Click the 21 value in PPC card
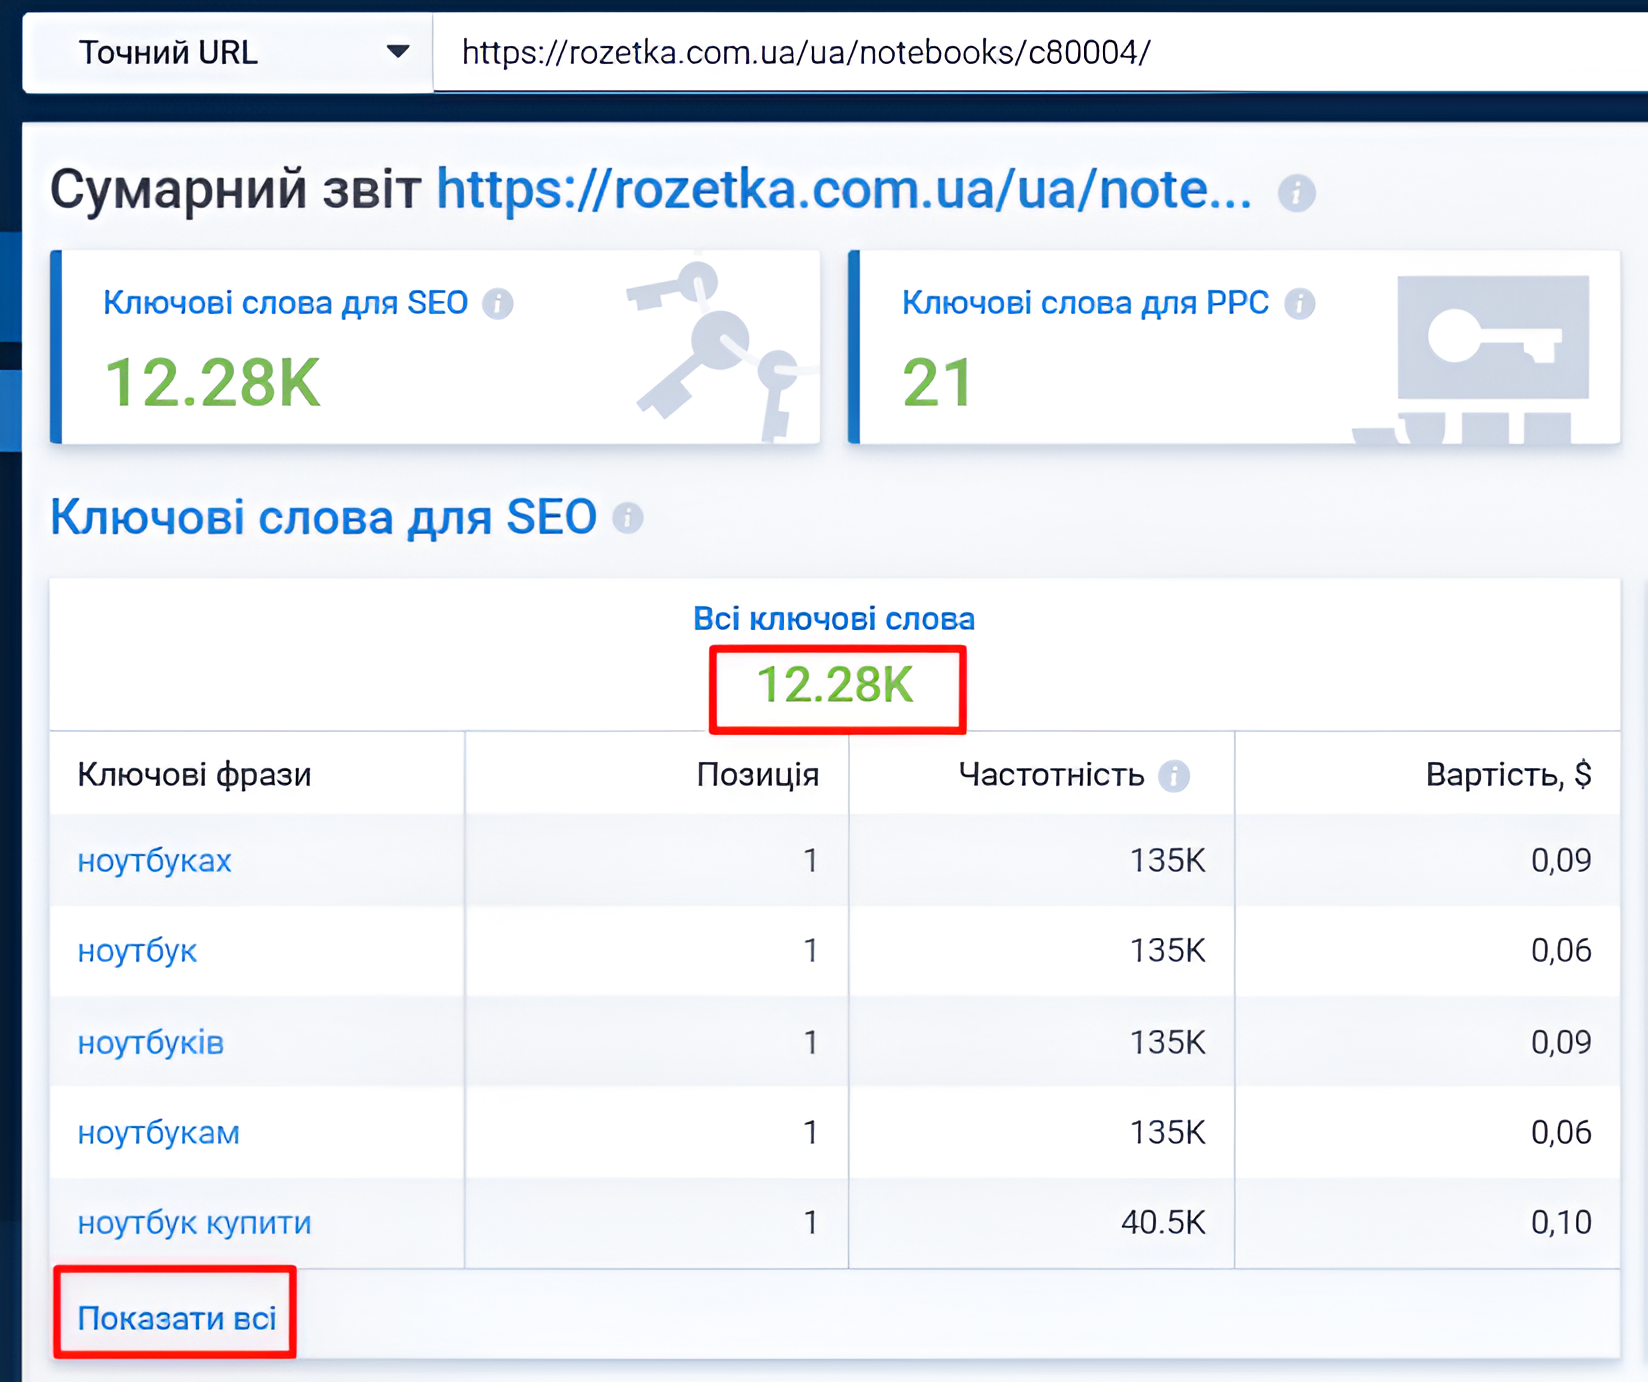 937,383
